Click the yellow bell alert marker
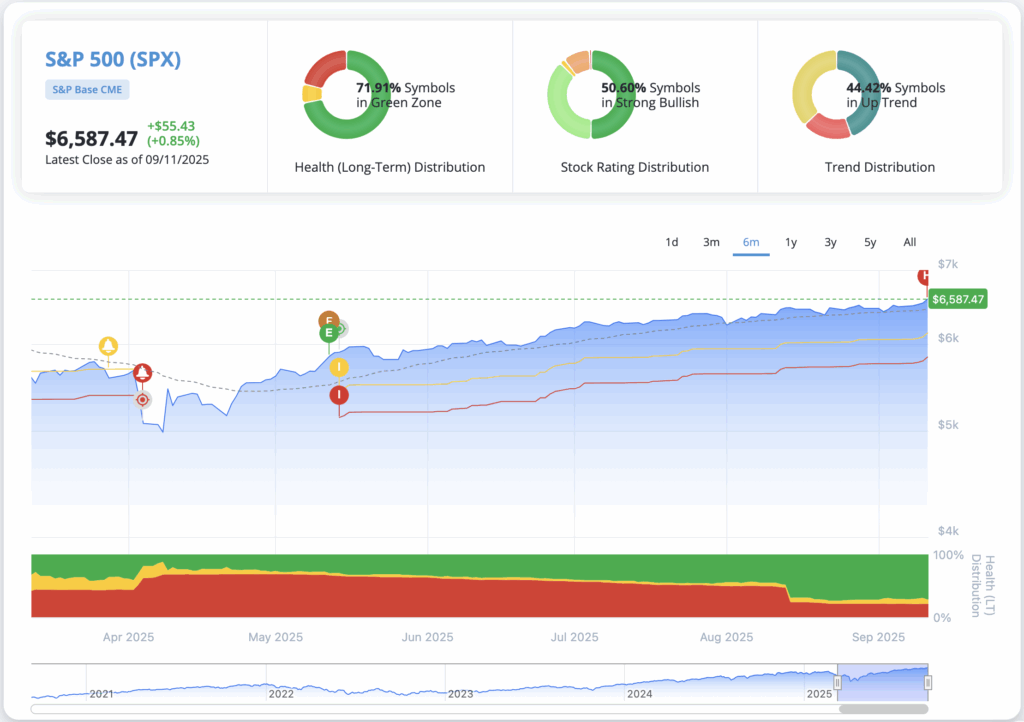This screenshot has width=1024, height=722. pos(108,346)
